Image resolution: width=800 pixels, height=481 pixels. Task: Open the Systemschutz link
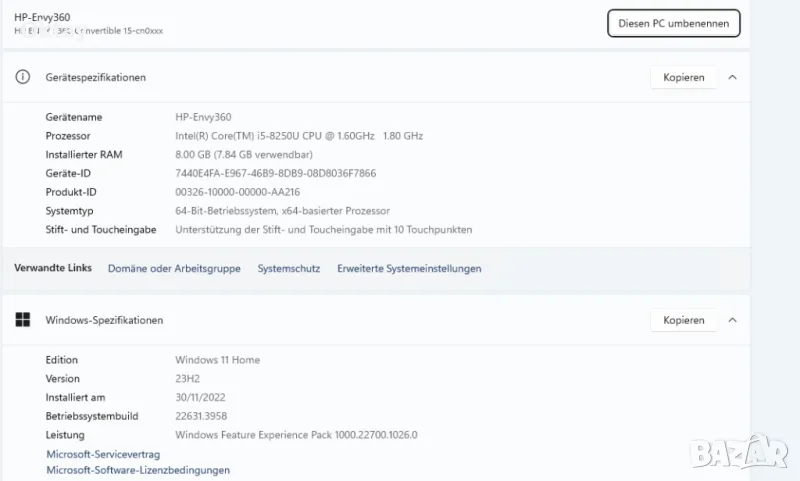(x=288, y=268)
